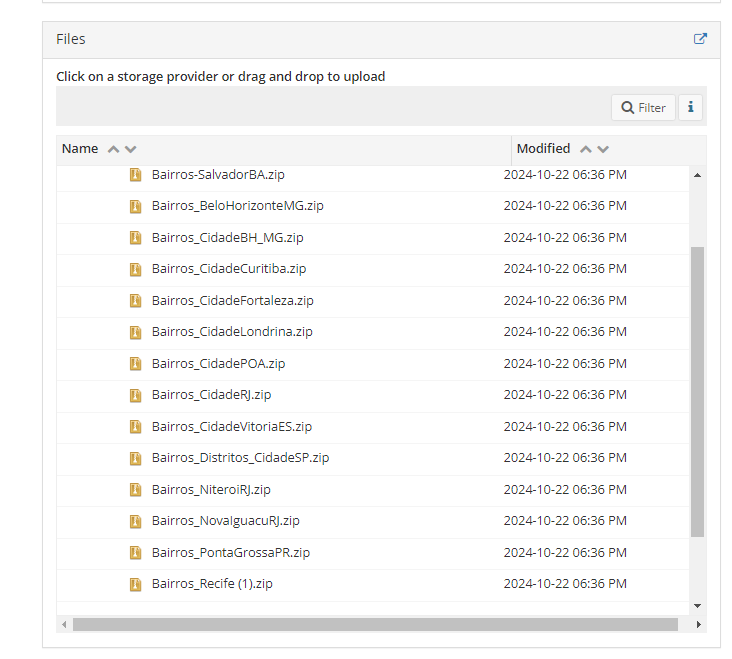Viewport: 732px width, 659px height.
Task: Click the horizontal scrollbar right arrow
Action: click(x=698, y=624)
